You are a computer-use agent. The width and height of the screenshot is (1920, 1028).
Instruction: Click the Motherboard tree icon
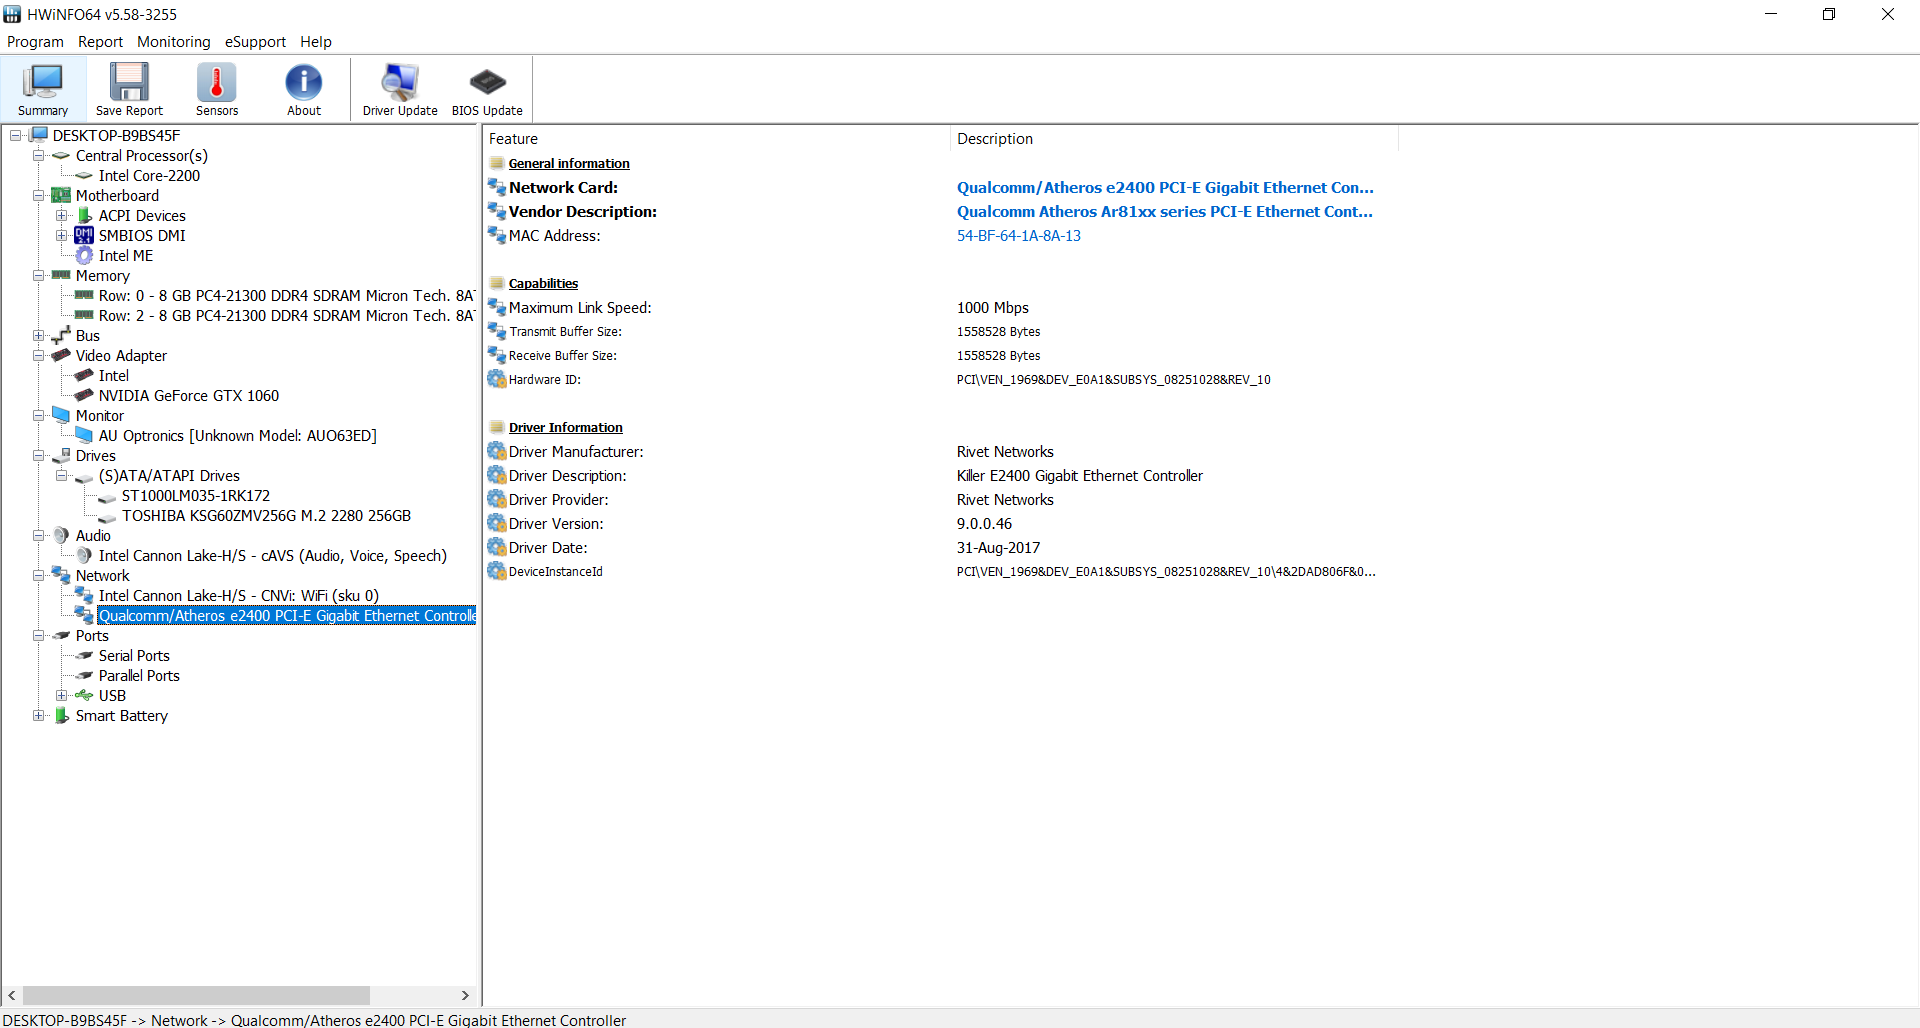tap(61, 195)
